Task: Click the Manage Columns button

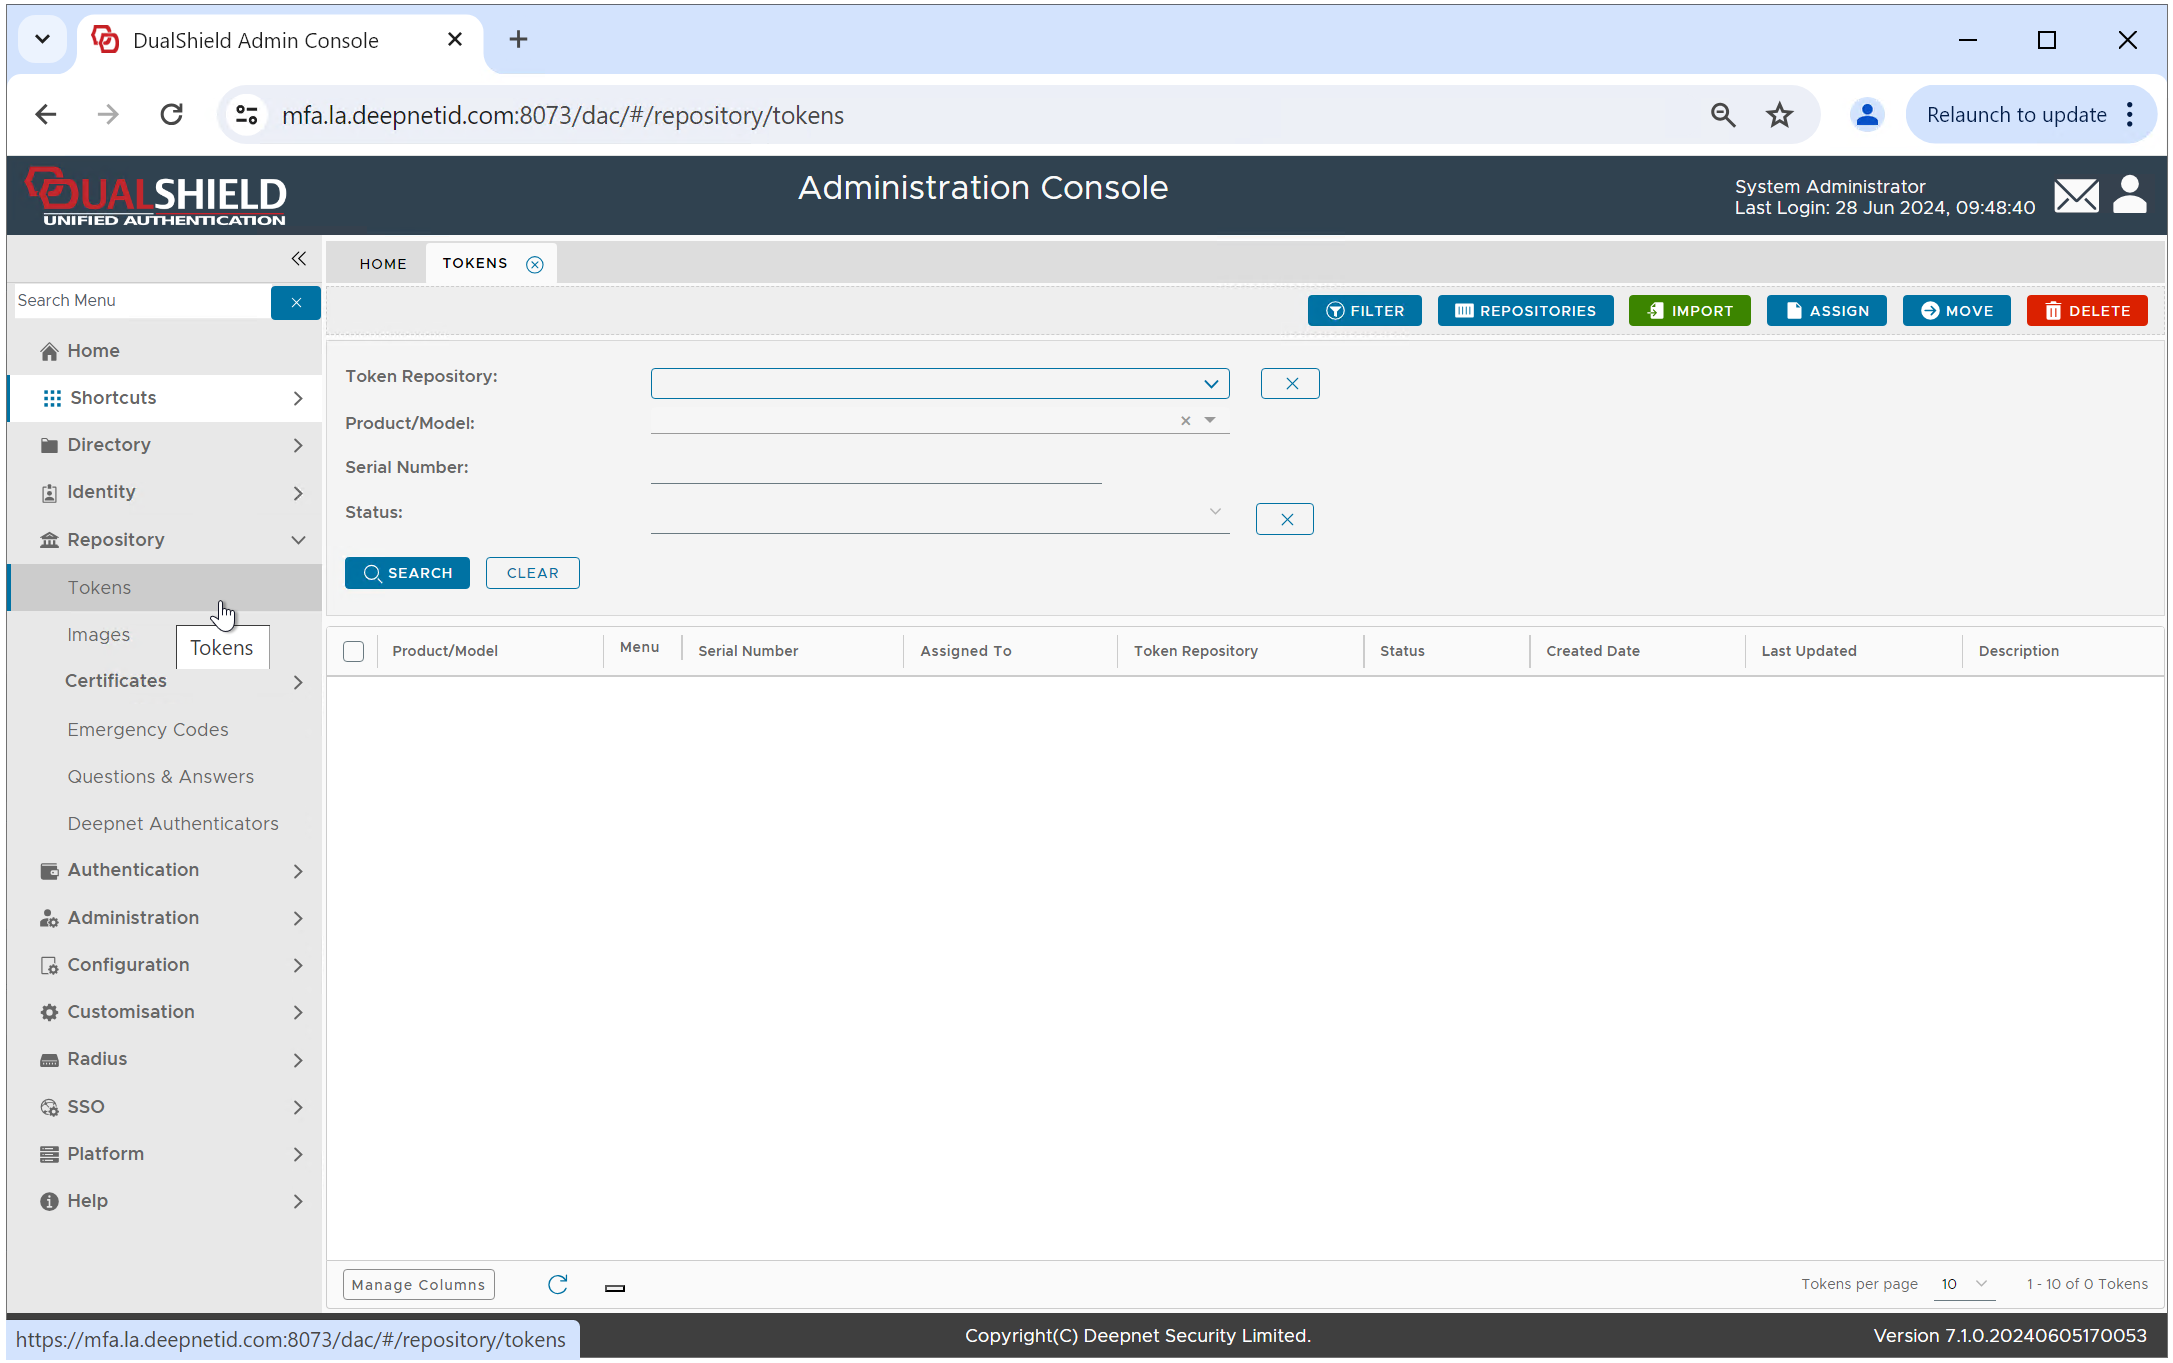Action: [418, 1285]
